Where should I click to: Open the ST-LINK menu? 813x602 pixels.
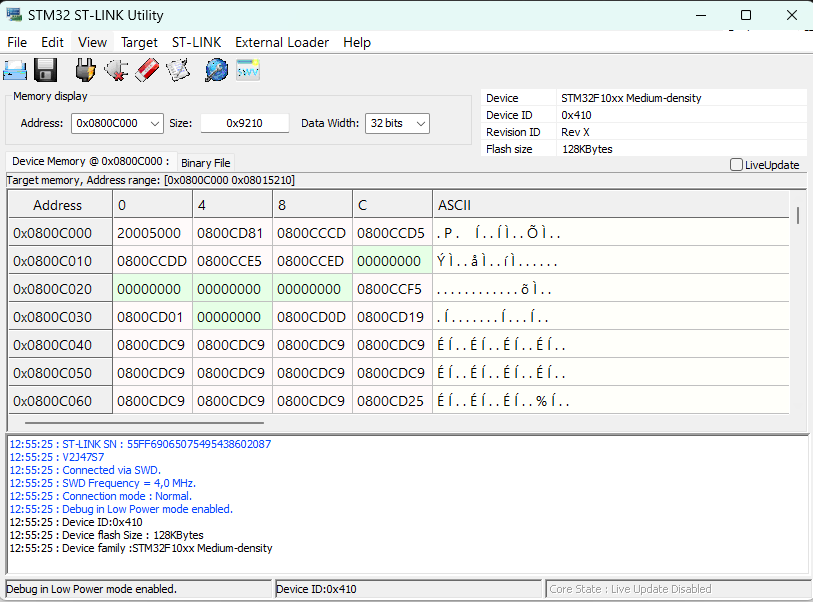pyautogui.click(x=197, y=43)
